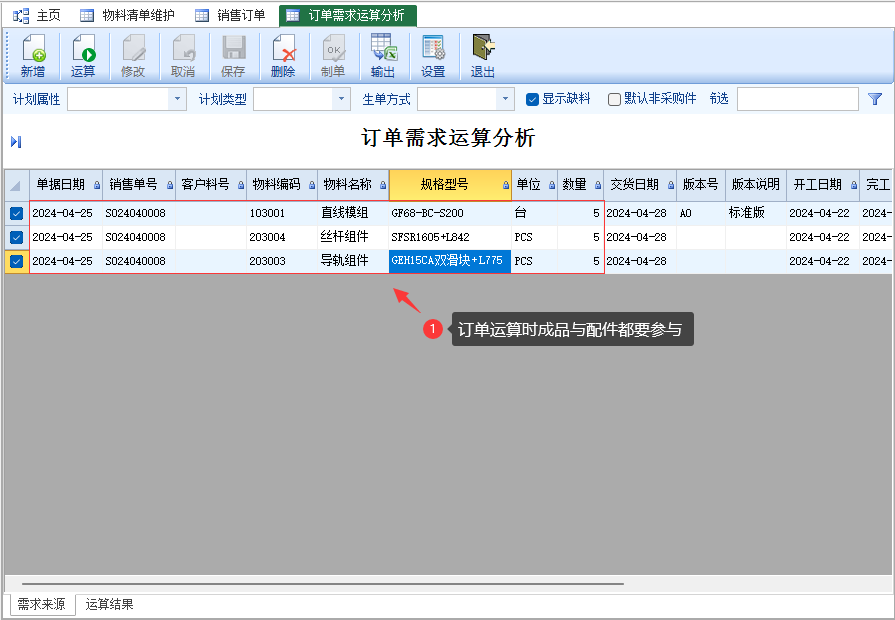This screenshot has height=620, width=895.
Task: Open the 计划属性 dropdown
Action: (178, 99)
